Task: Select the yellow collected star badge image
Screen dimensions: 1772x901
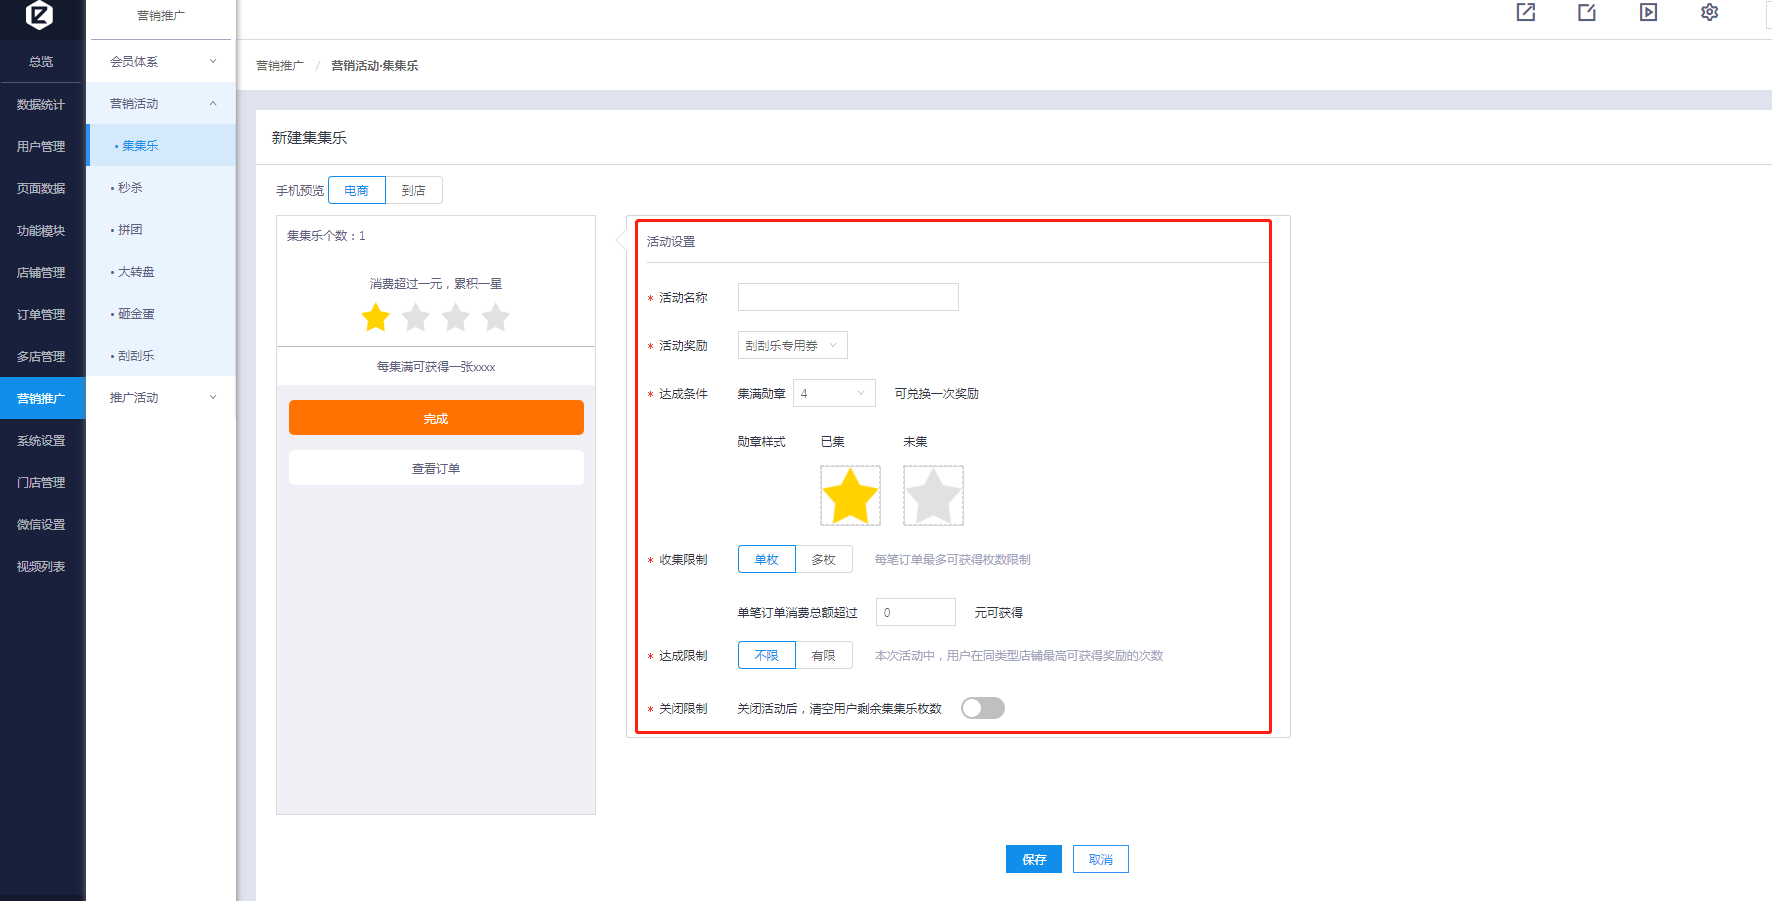Action: pyautogui.click(x=850, y=495)
